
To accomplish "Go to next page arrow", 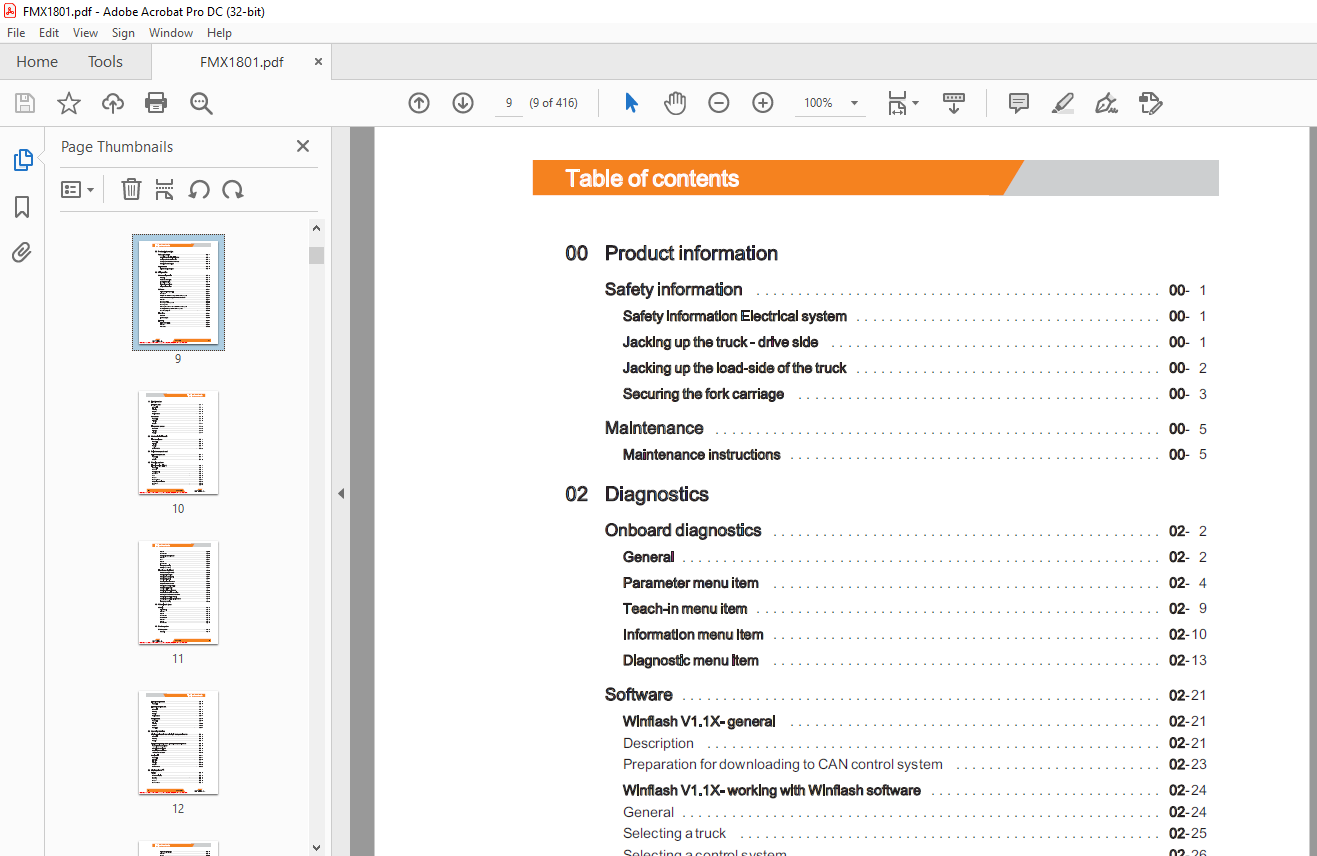I will (x=463, y=103).
